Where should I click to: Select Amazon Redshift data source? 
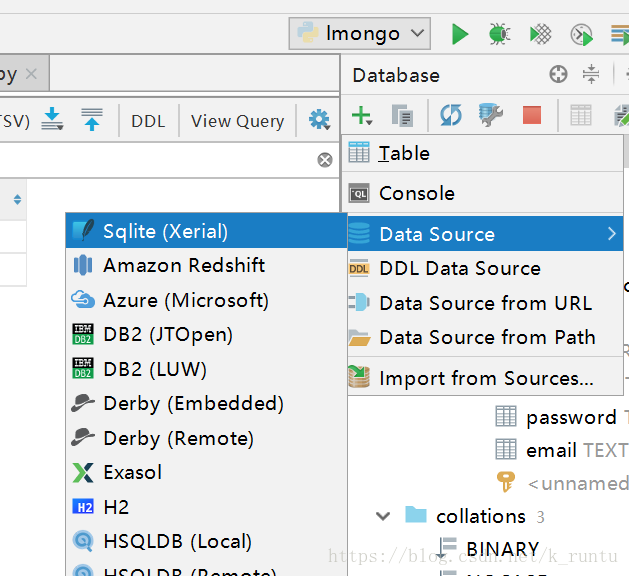pos(207,265)
